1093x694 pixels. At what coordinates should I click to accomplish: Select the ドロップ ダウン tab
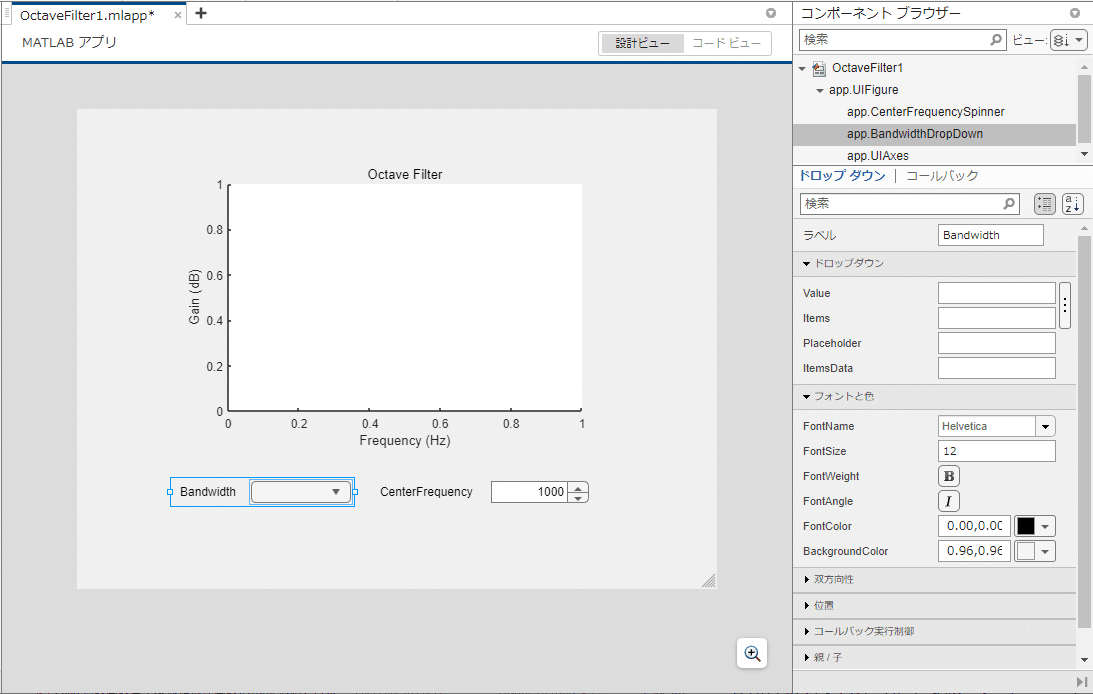842,176
